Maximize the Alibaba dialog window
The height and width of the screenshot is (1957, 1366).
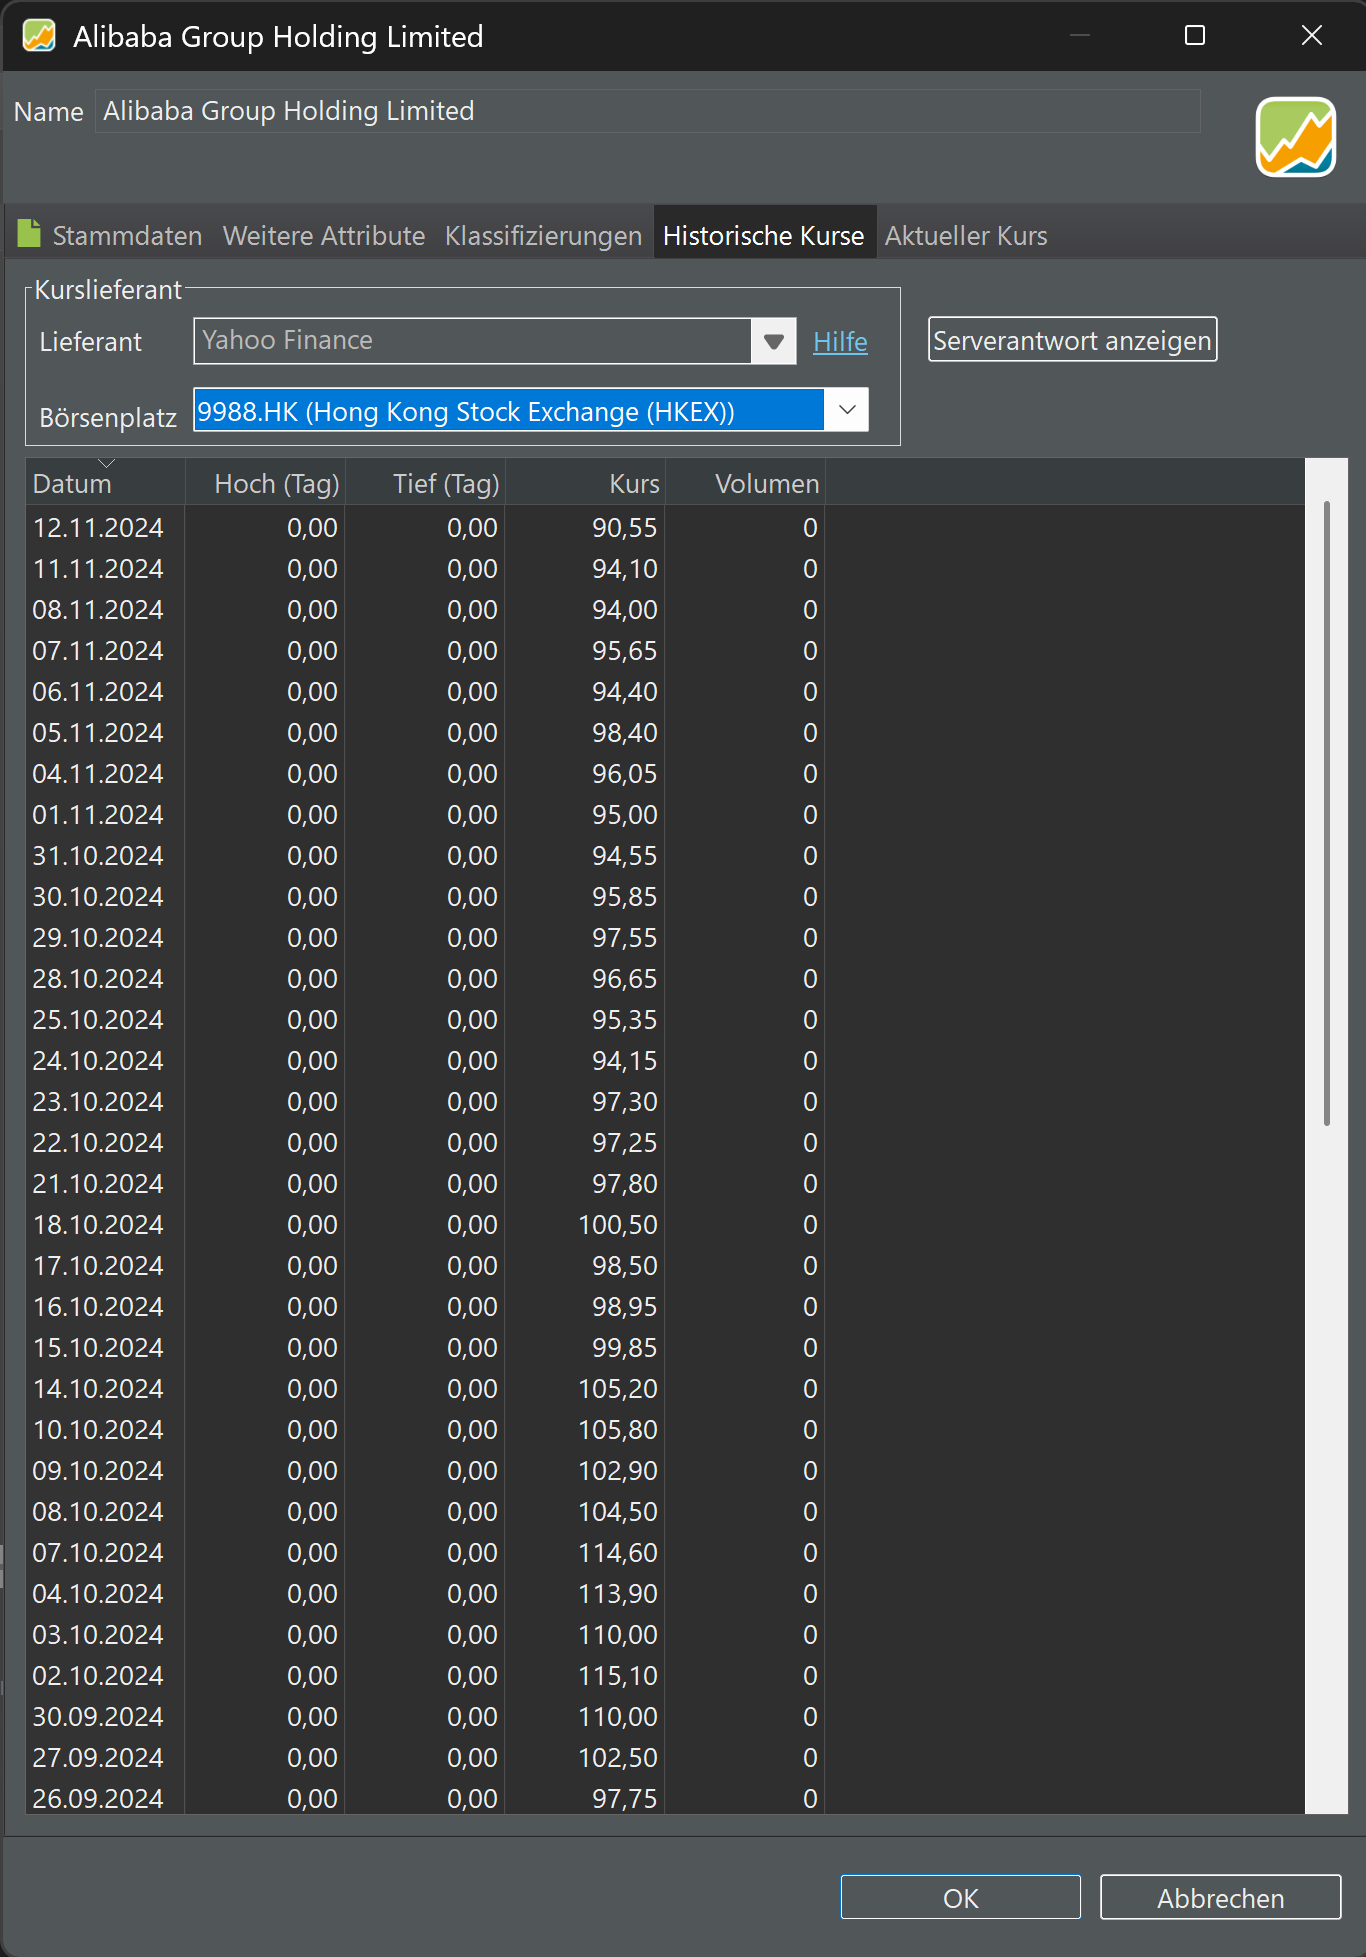(x=1194, y=36)
